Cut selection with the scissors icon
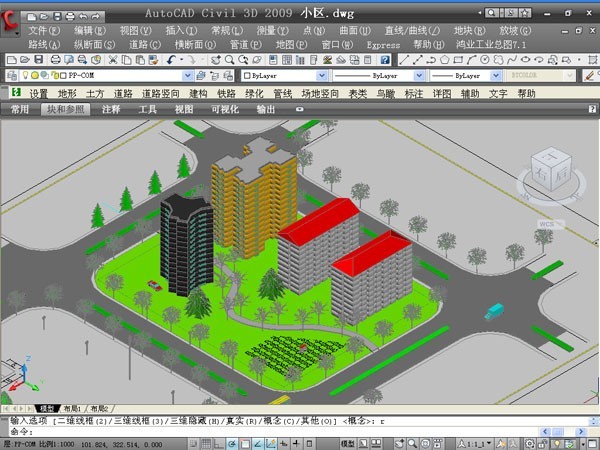 point(112,60)
